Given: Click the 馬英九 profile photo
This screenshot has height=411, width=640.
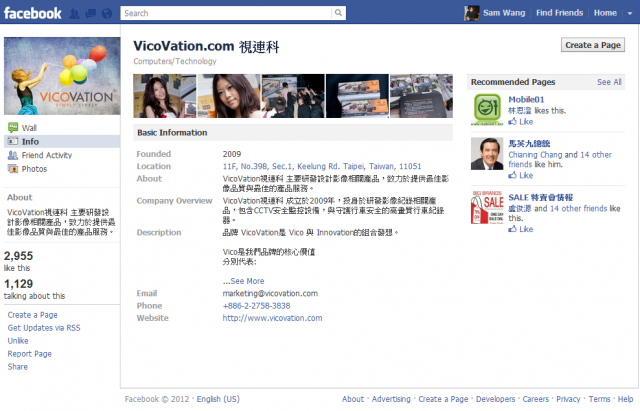Looking at the screenshot, I should click(x=487, y=153).
